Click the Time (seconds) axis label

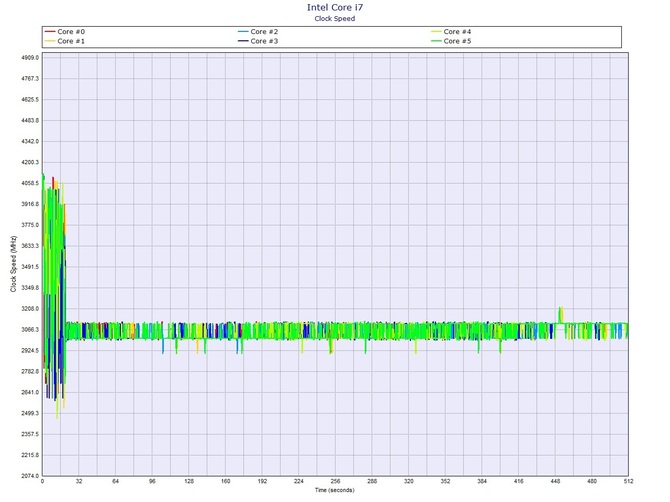335,490
